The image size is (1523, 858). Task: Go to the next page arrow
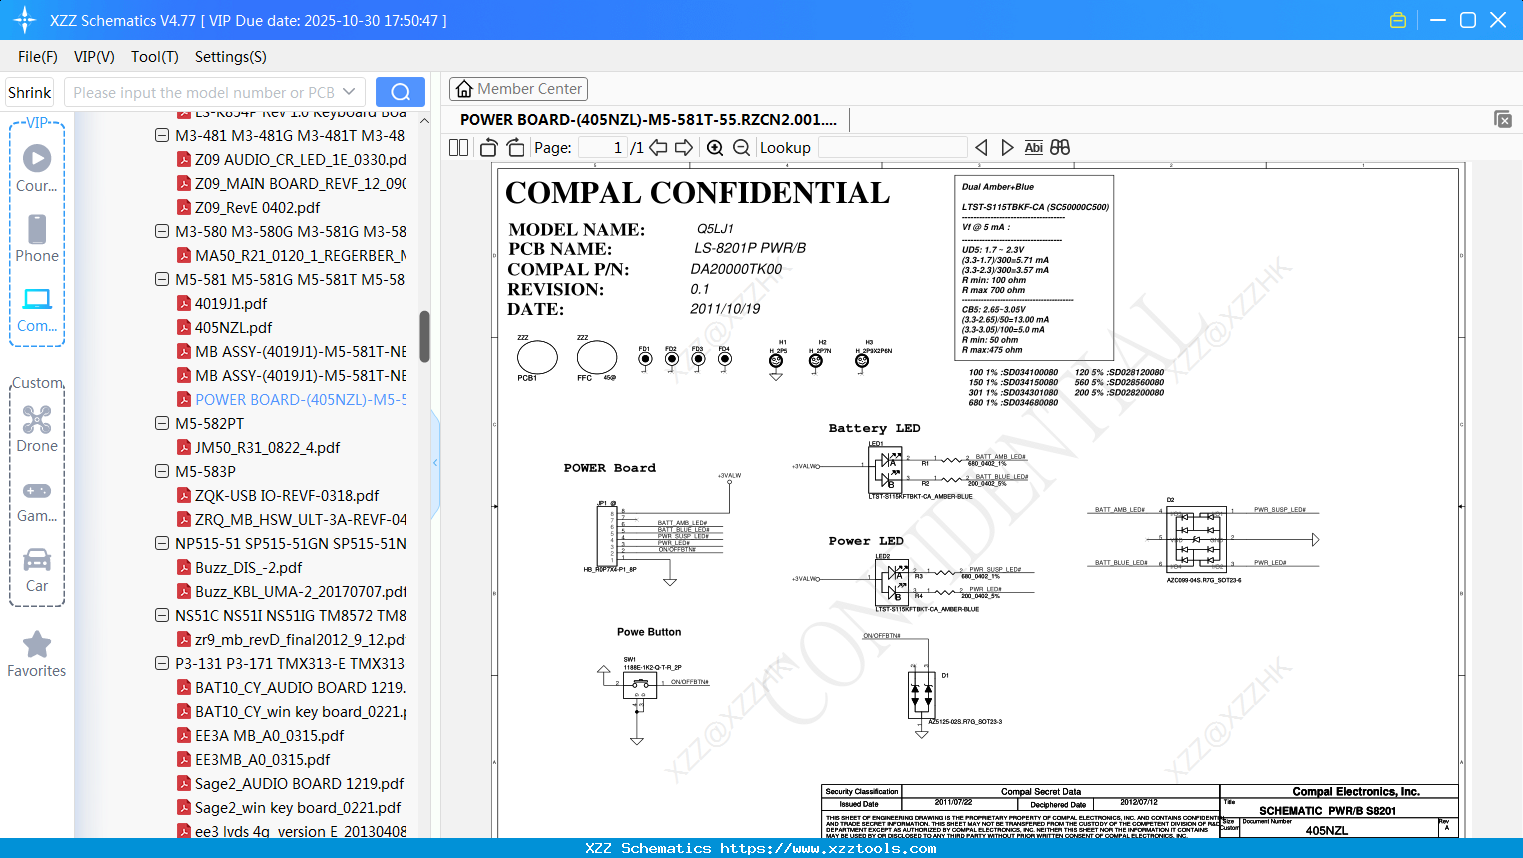(684, 148)
